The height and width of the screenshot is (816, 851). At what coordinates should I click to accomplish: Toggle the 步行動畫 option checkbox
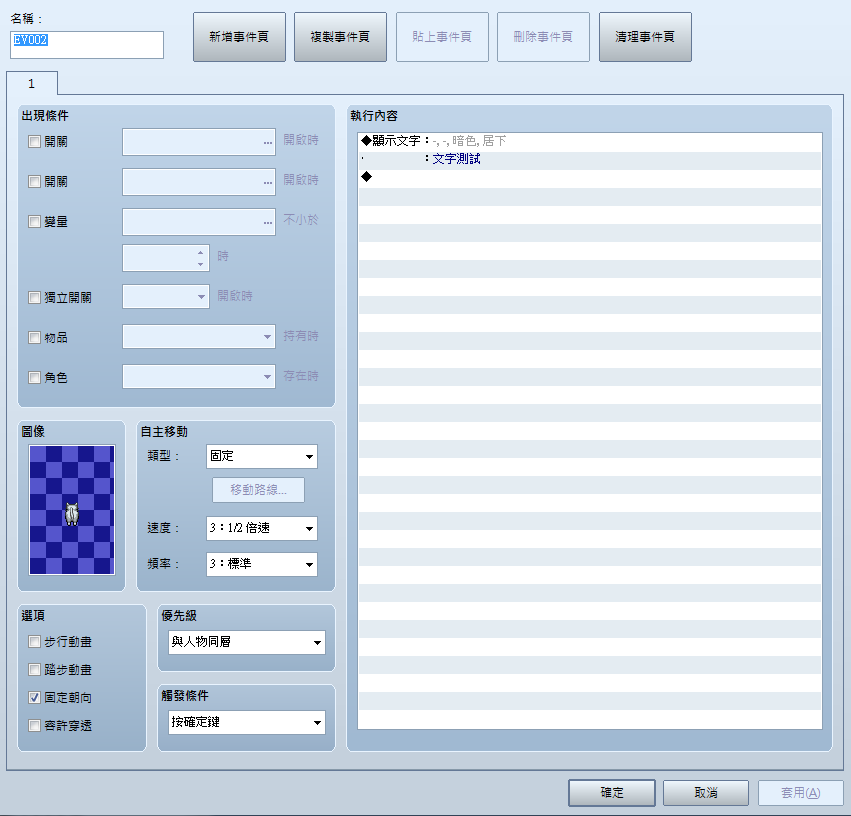click(34, 642)
